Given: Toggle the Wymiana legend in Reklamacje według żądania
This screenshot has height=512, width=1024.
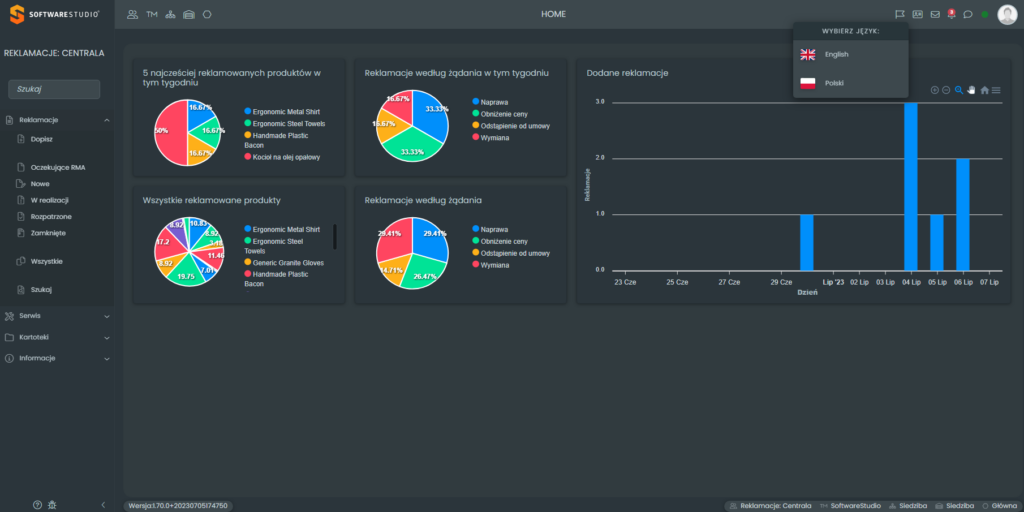Looking at the screenshot, I should (x=494, y=265).
